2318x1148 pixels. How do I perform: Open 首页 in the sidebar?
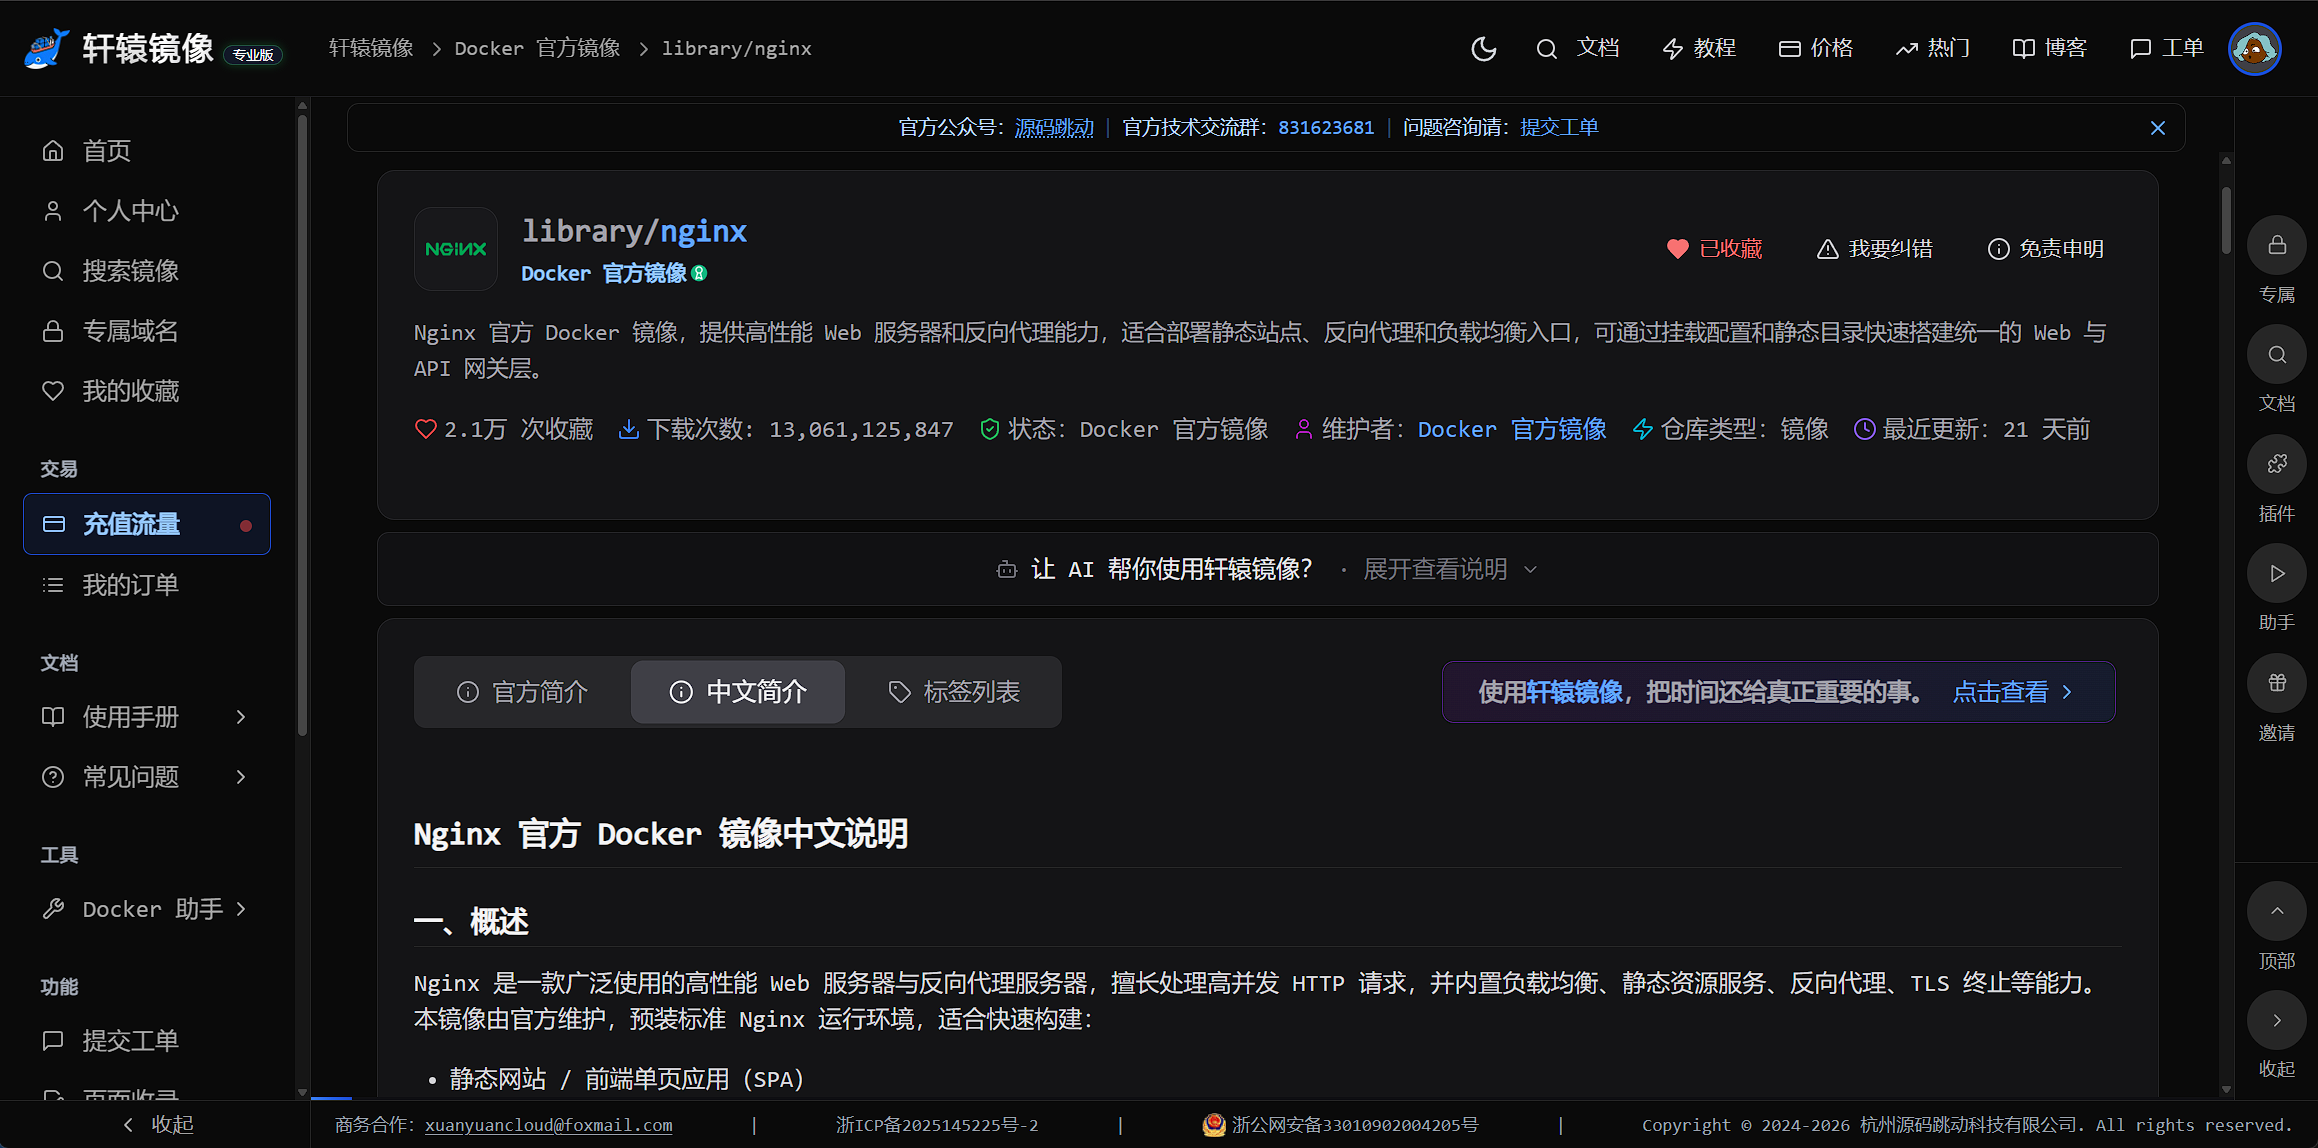147,151
